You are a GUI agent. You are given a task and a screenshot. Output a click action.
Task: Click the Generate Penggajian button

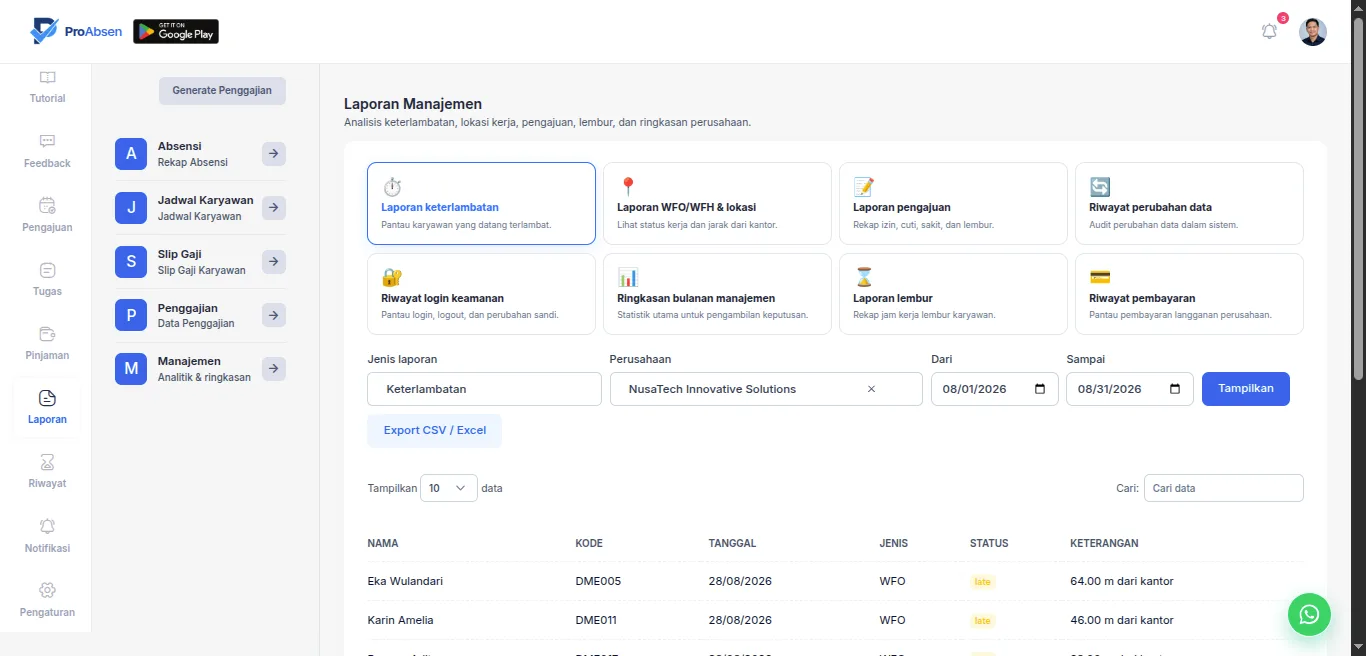coord(222,91)
